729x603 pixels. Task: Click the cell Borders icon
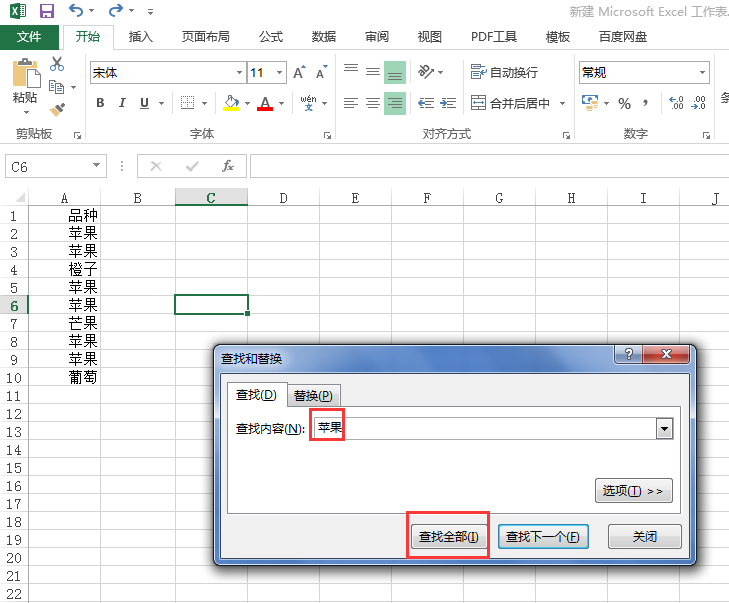pos(187,103)
